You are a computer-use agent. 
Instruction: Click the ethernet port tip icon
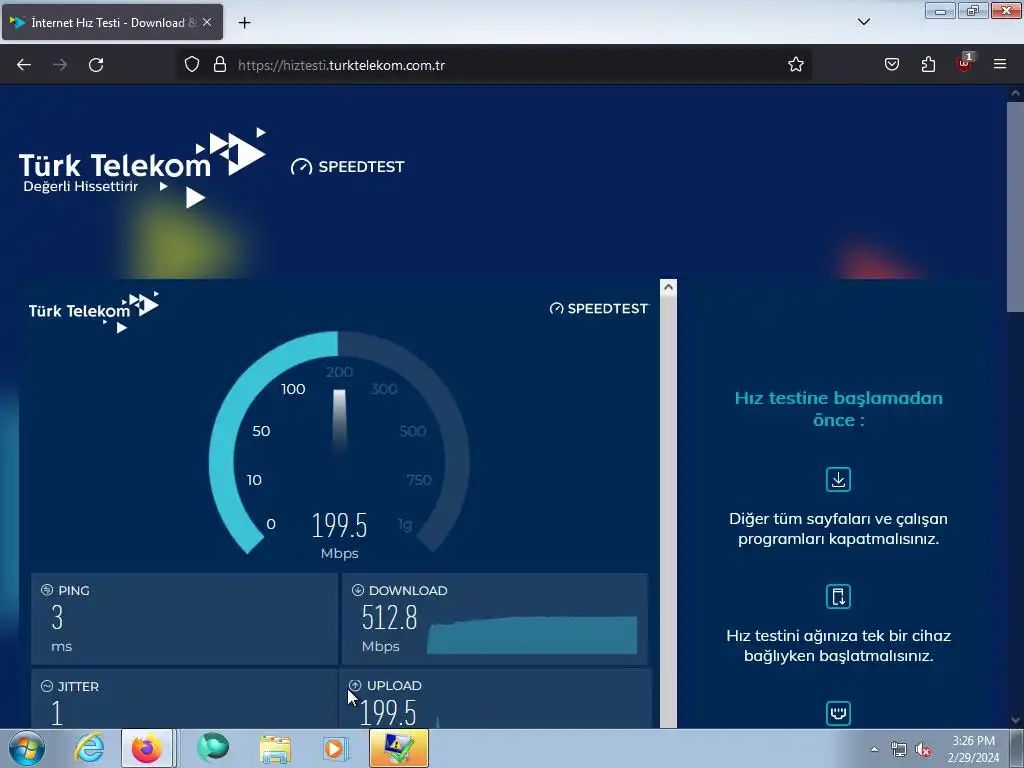point(839,713)
